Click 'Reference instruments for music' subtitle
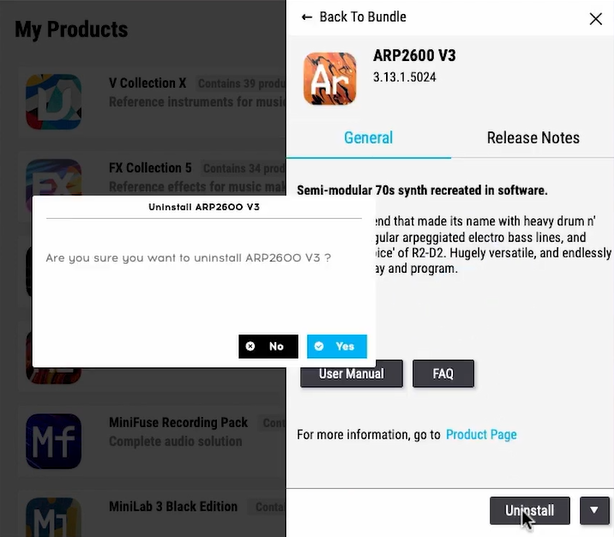This screenshot has width=614, height=537. pos(197,102)
